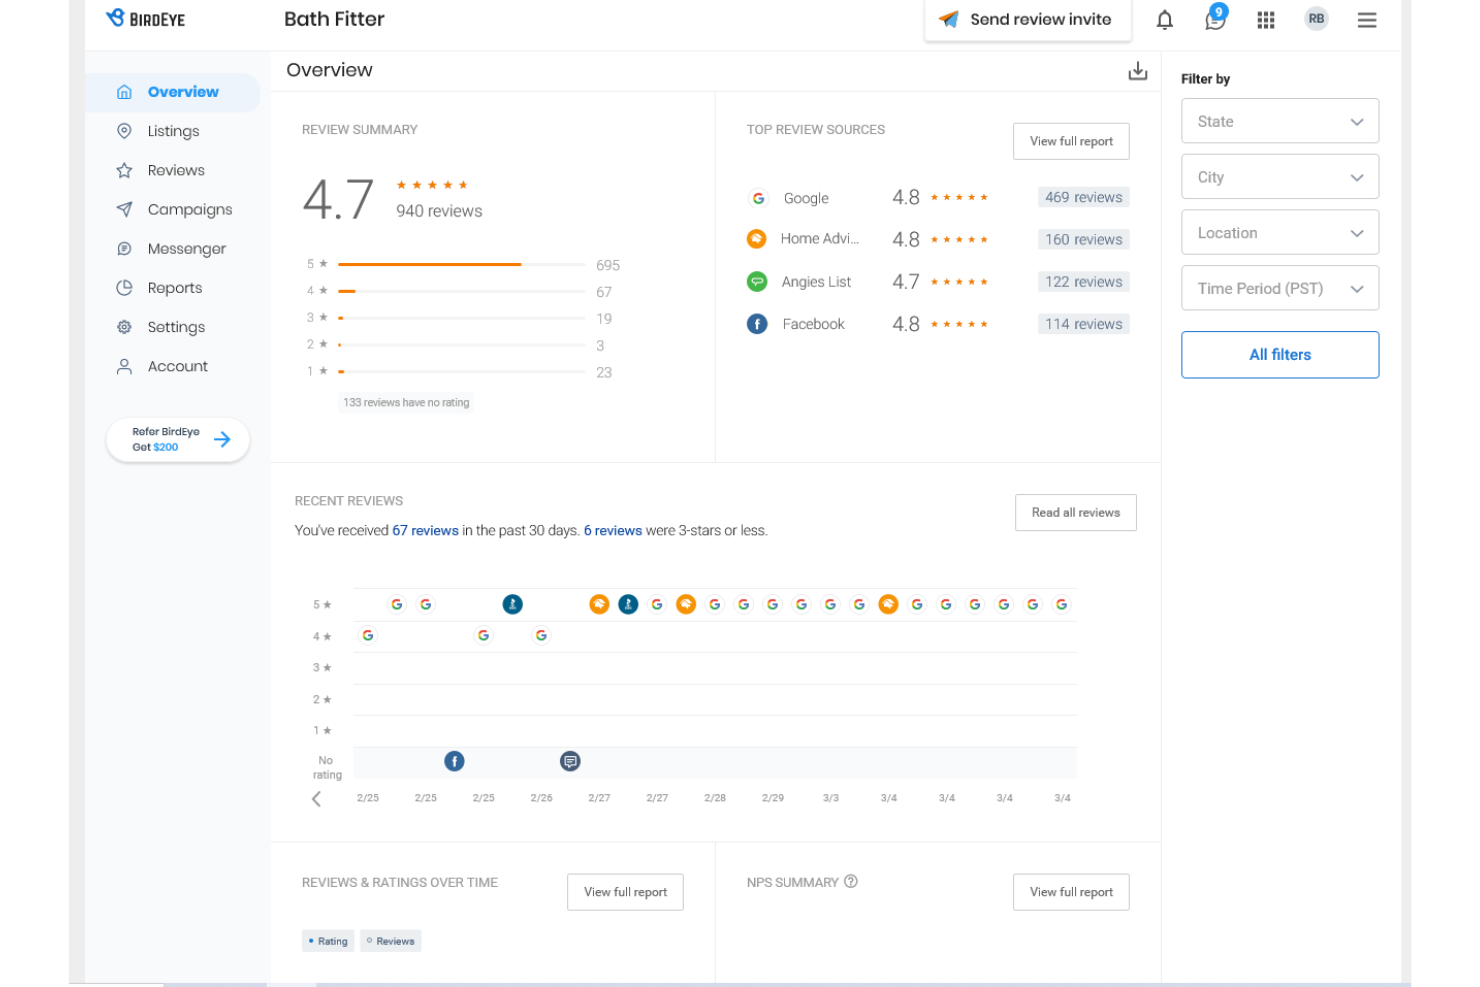The width and height of the screenshot is (1480, 987).
Task: Click the 469 reviews badge for Google
Action: (x=1084, y=197)
